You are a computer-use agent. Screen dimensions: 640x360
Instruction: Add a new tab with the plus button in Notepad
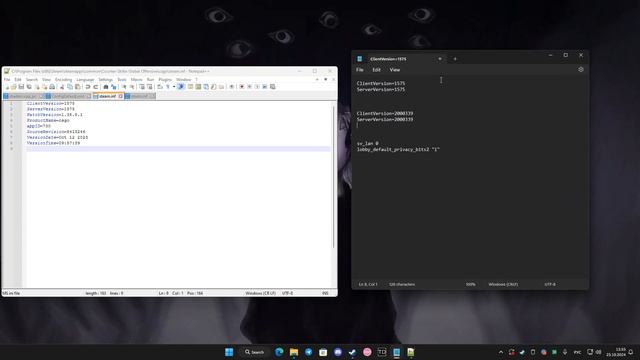[x=455, y=59]
